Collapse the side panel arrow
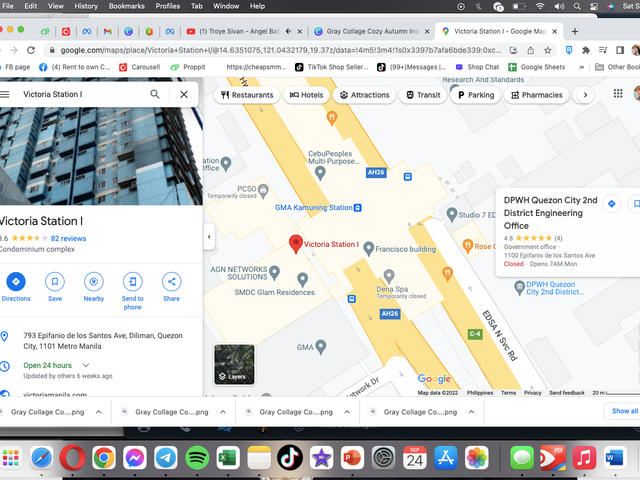This screenshot has height=480, width=640. pyautogui.click(x=209, y=237)
